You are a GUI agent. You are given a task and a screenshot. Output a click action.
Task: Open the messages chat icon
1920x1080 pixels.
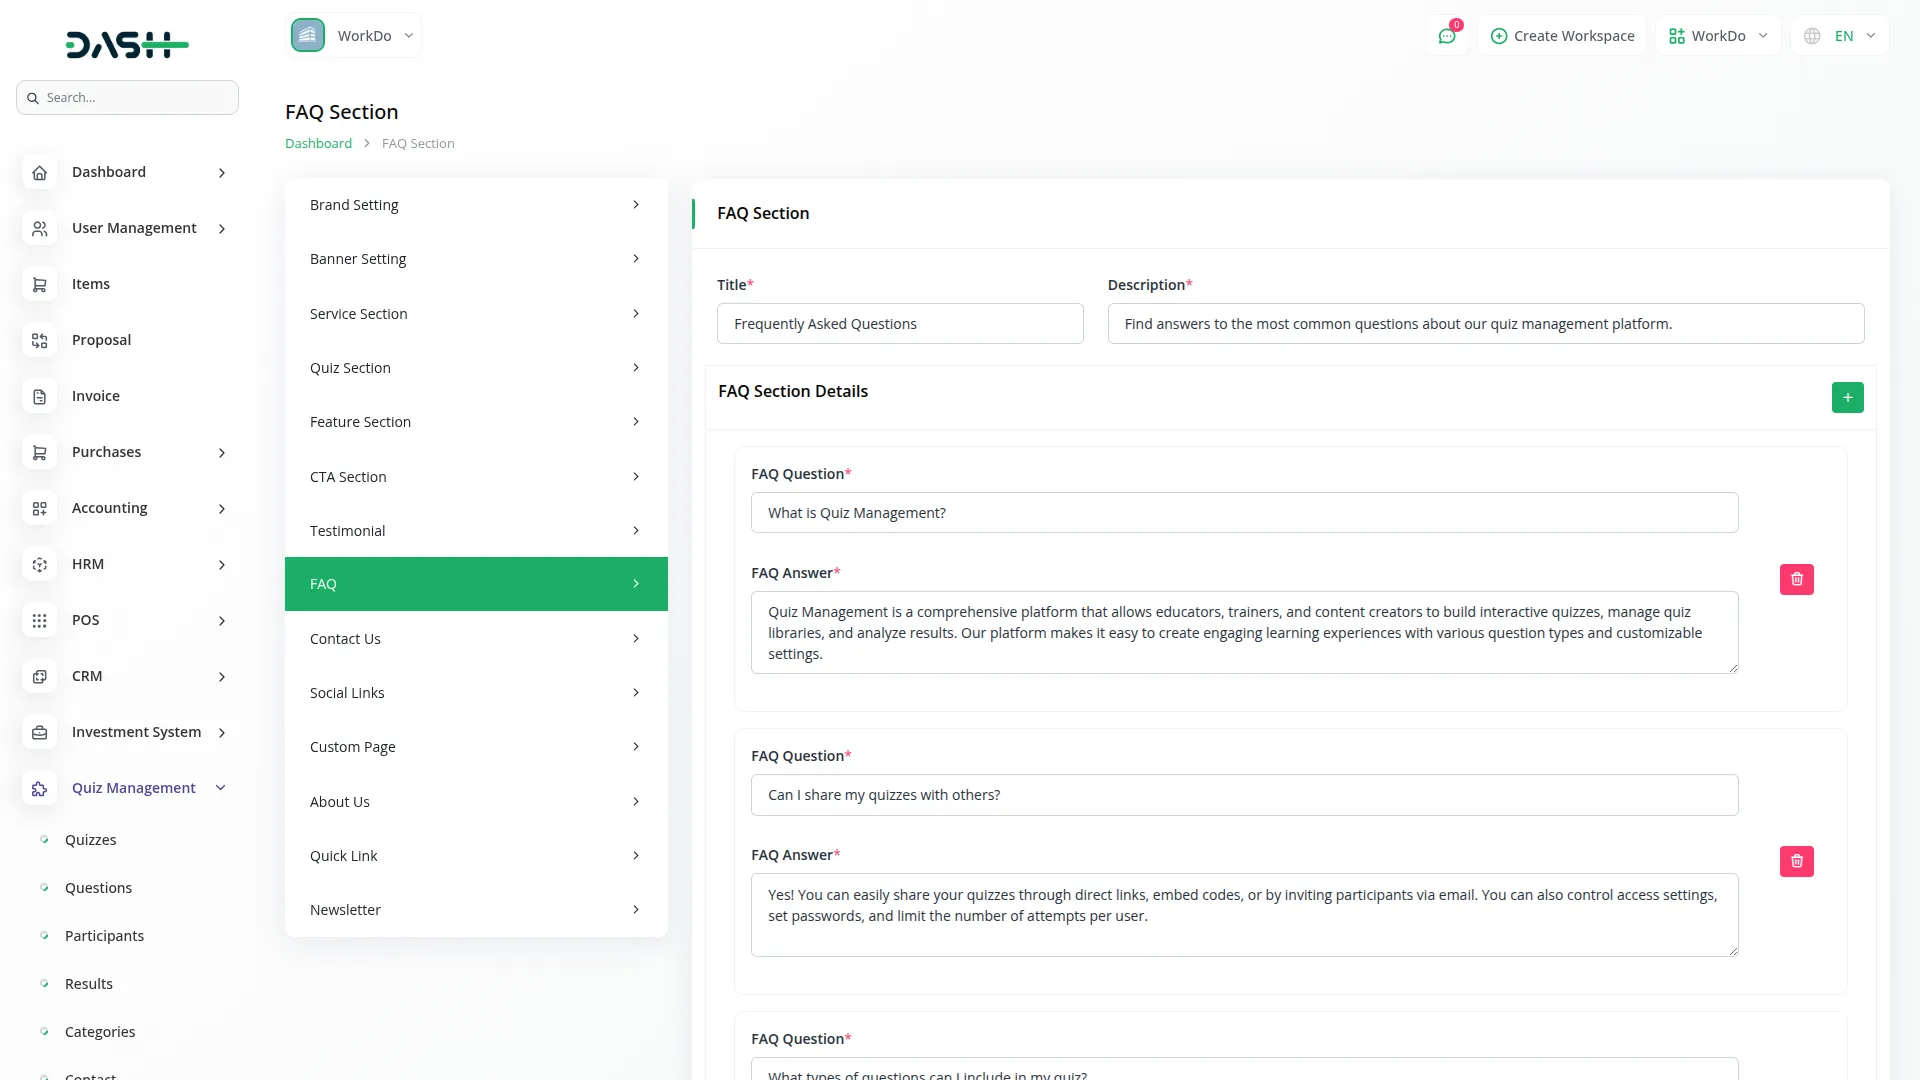[1447, 35]
